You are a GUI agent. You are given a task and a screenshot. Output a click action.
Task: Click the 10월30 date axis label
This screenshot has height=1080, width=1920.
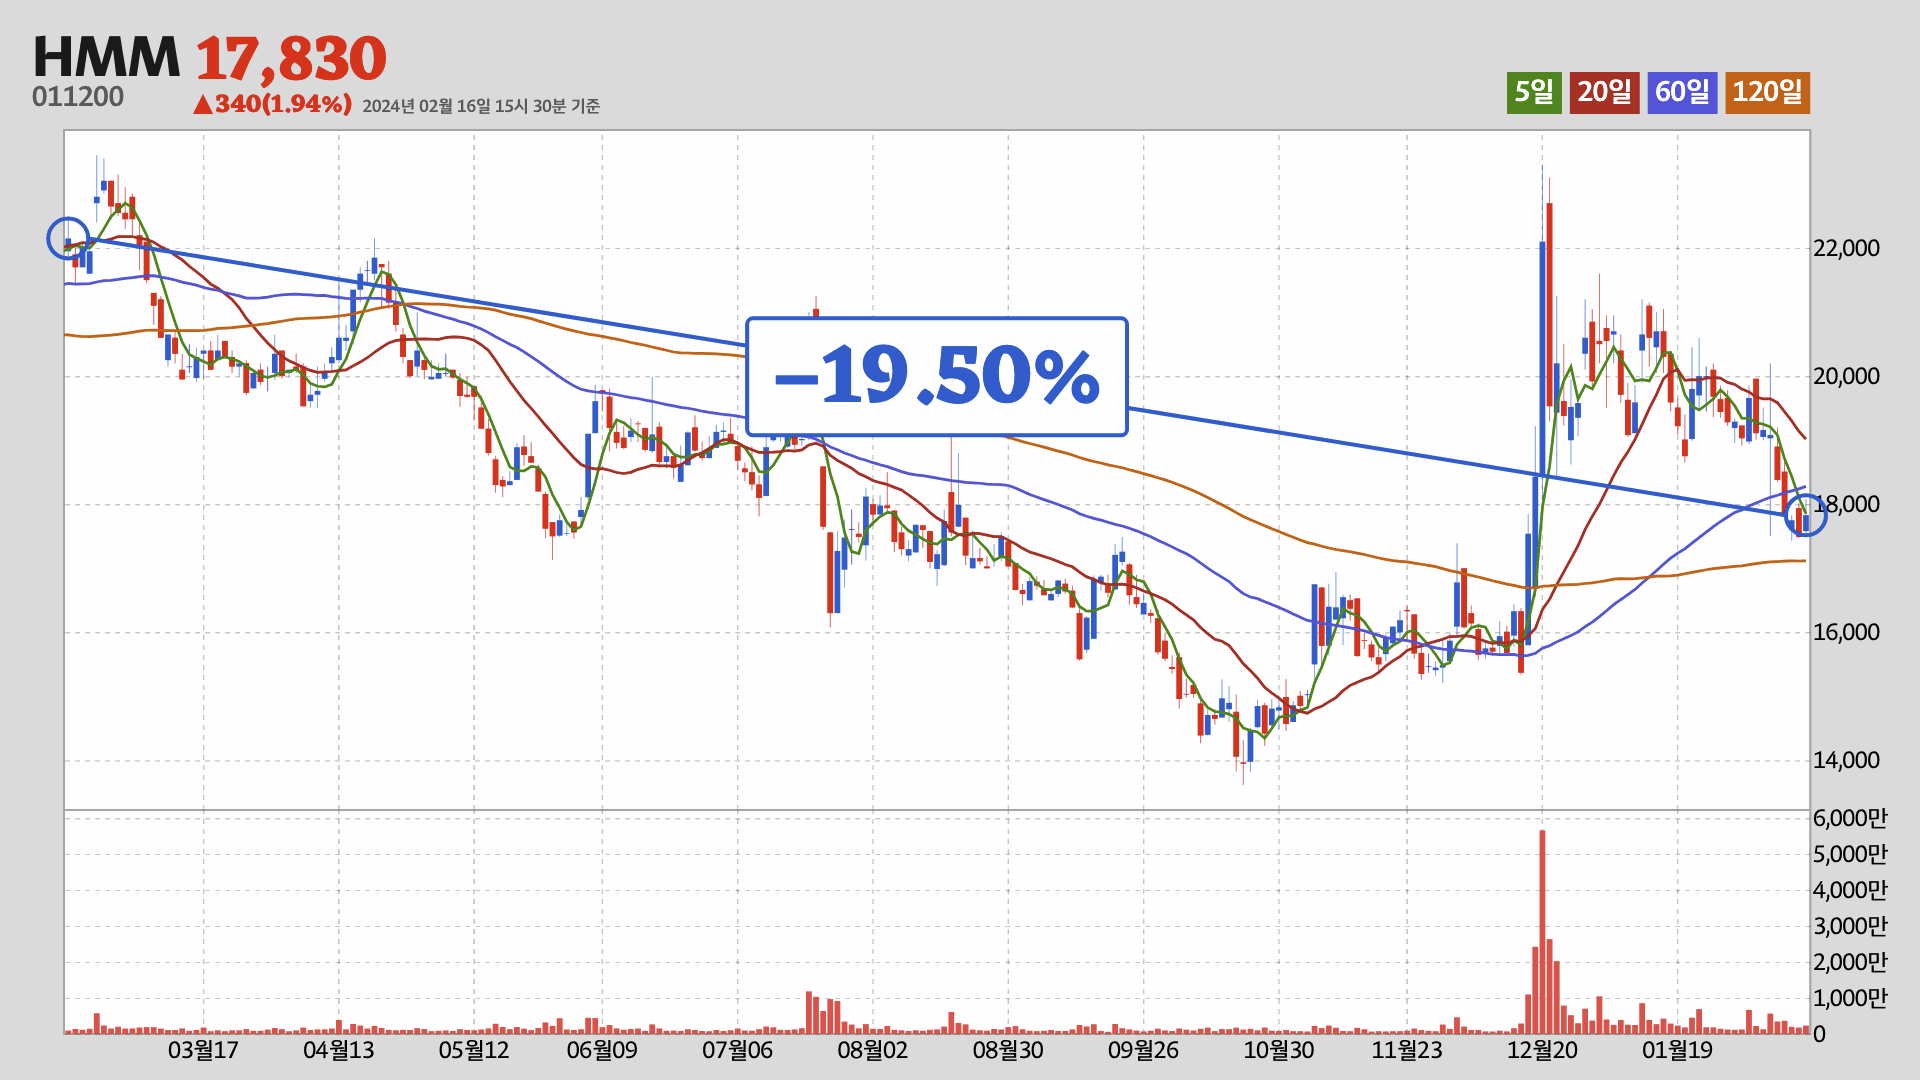(x=1279, y=1050)
